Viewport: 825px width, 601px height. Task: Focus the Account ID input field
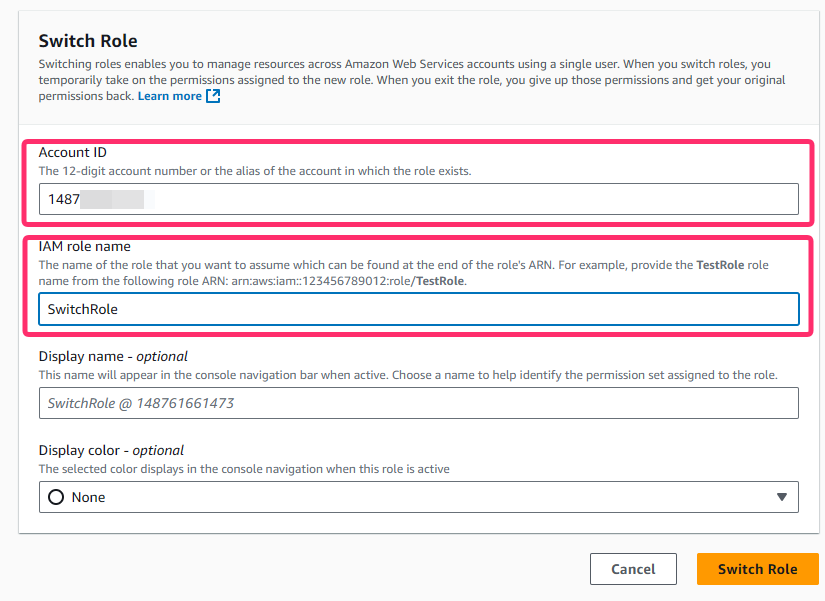pyautogui.click(x=419, y=199)
